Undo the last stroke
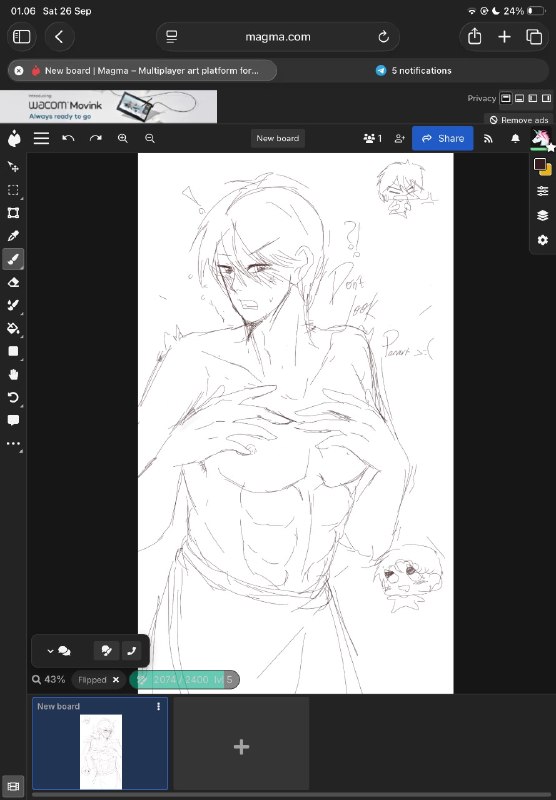This screenshot has height=800, width=556. (x=68, y=138)
